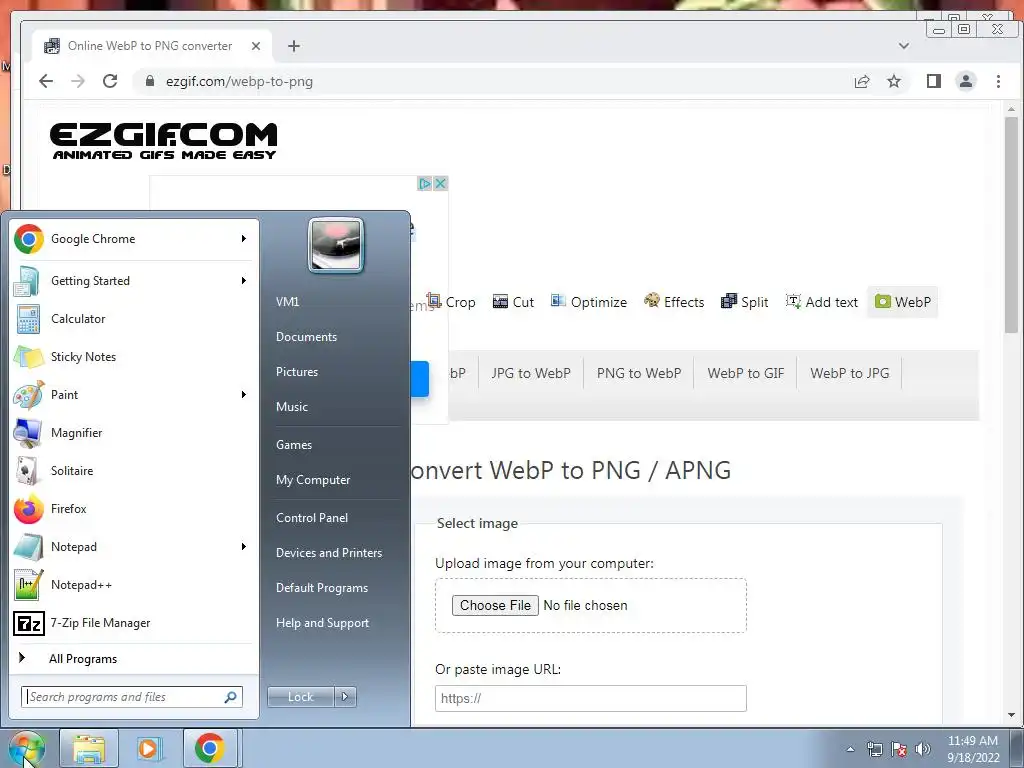This screenshot has width=1024, height=768.
Task: Show hidden tray icons arrow
Action: click(850, 749)
